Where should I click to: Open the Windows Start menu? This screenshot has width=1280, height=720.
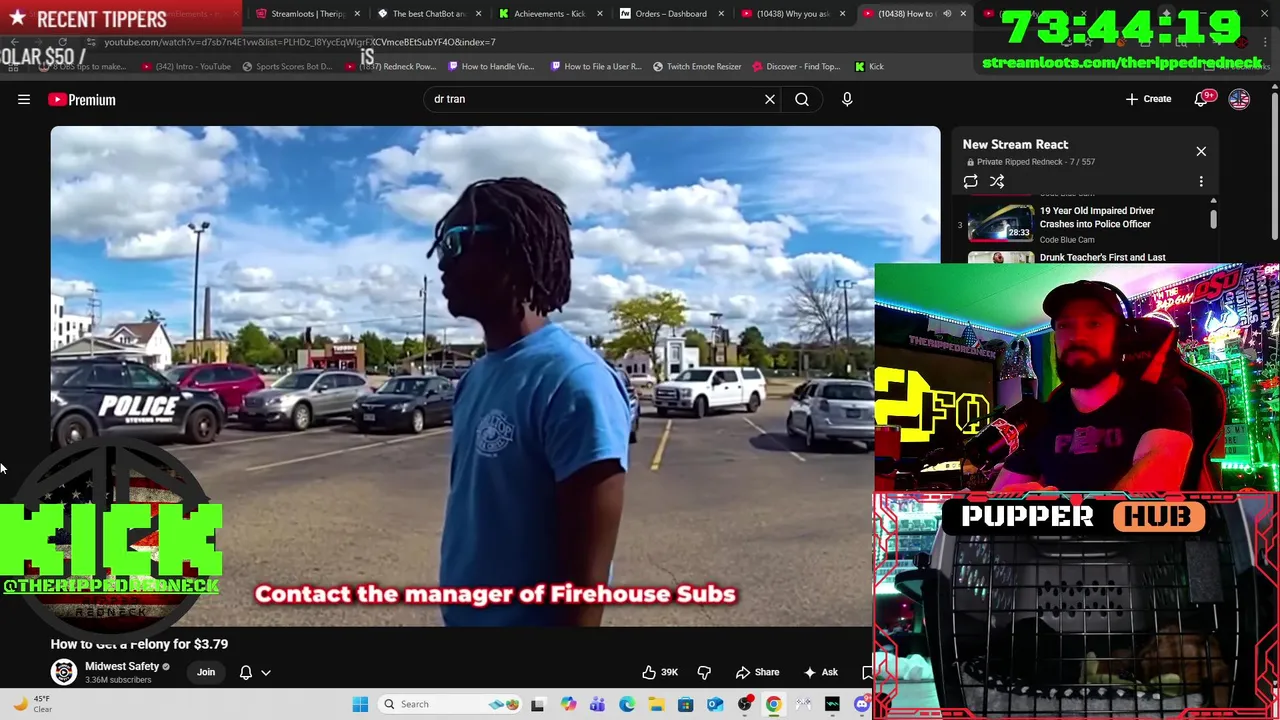coord(360,704)
